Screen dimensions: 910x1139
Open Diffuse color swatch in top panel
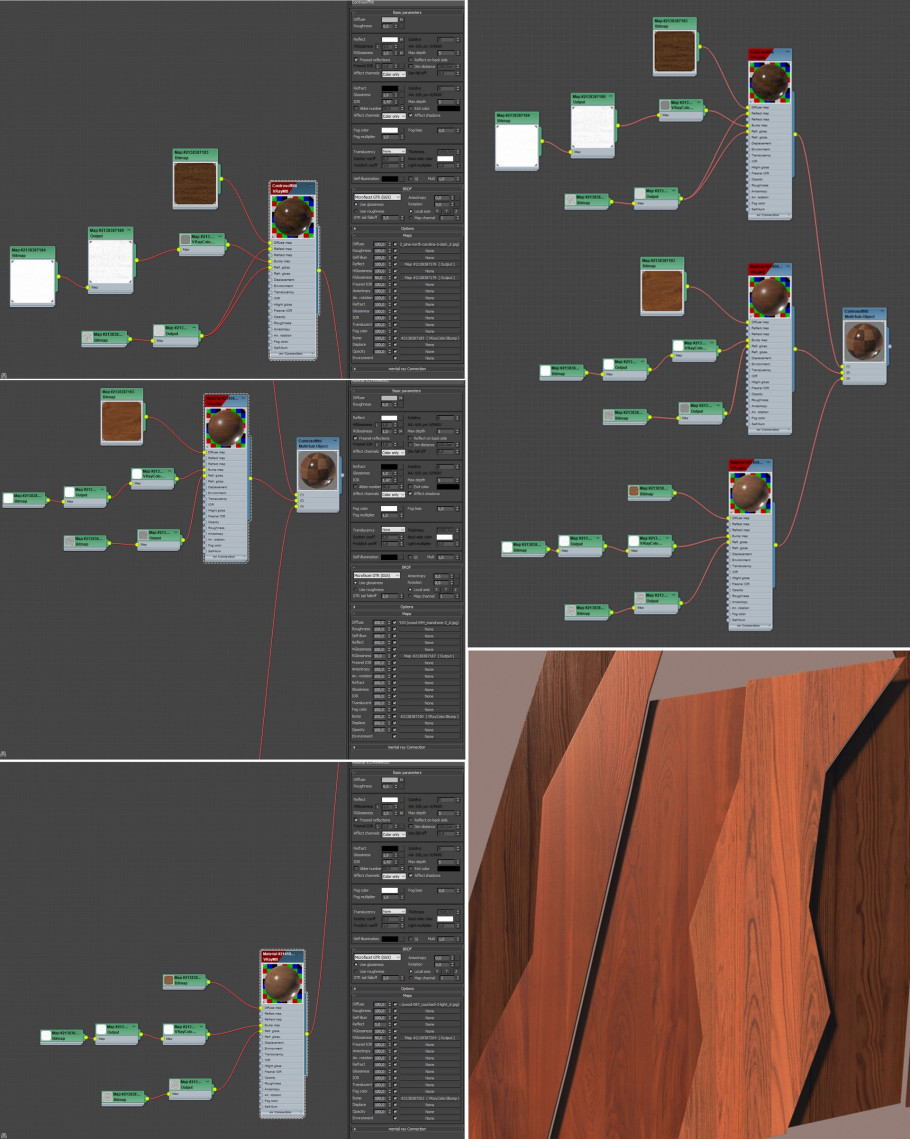[389, 20]
